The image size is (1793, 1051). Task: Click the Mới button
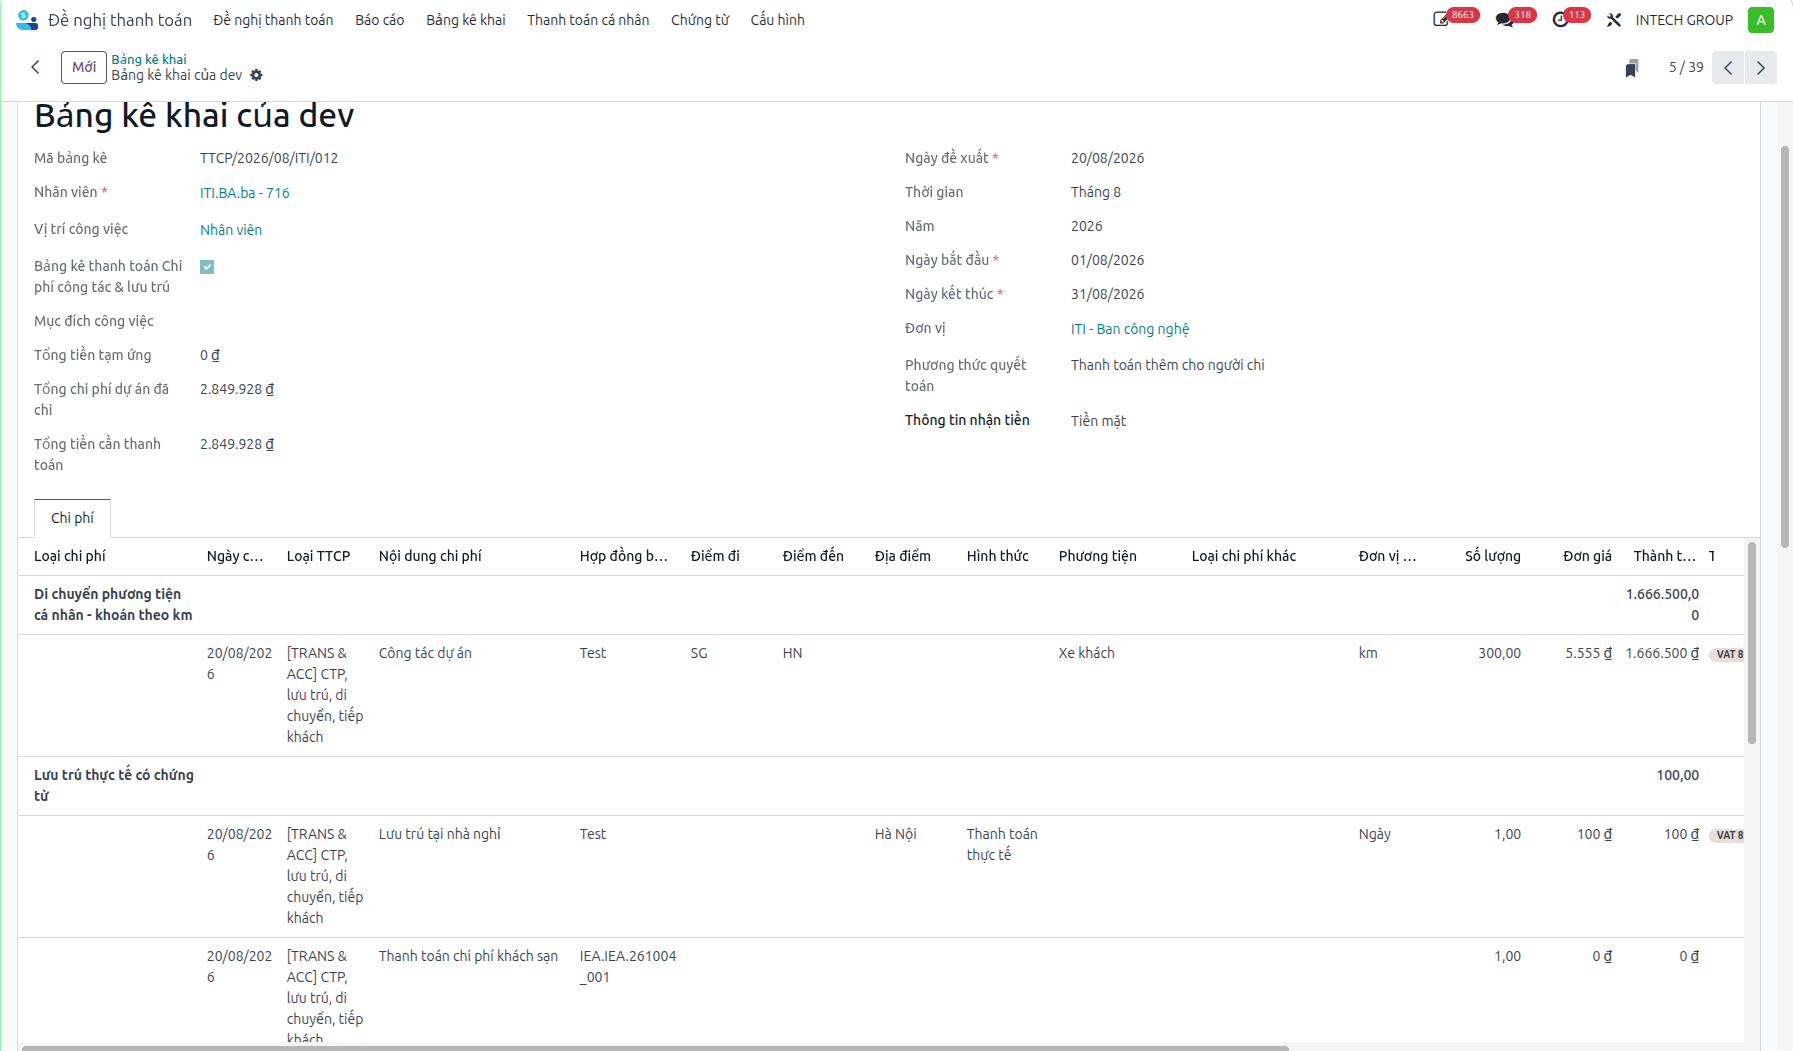click(84, 67)
